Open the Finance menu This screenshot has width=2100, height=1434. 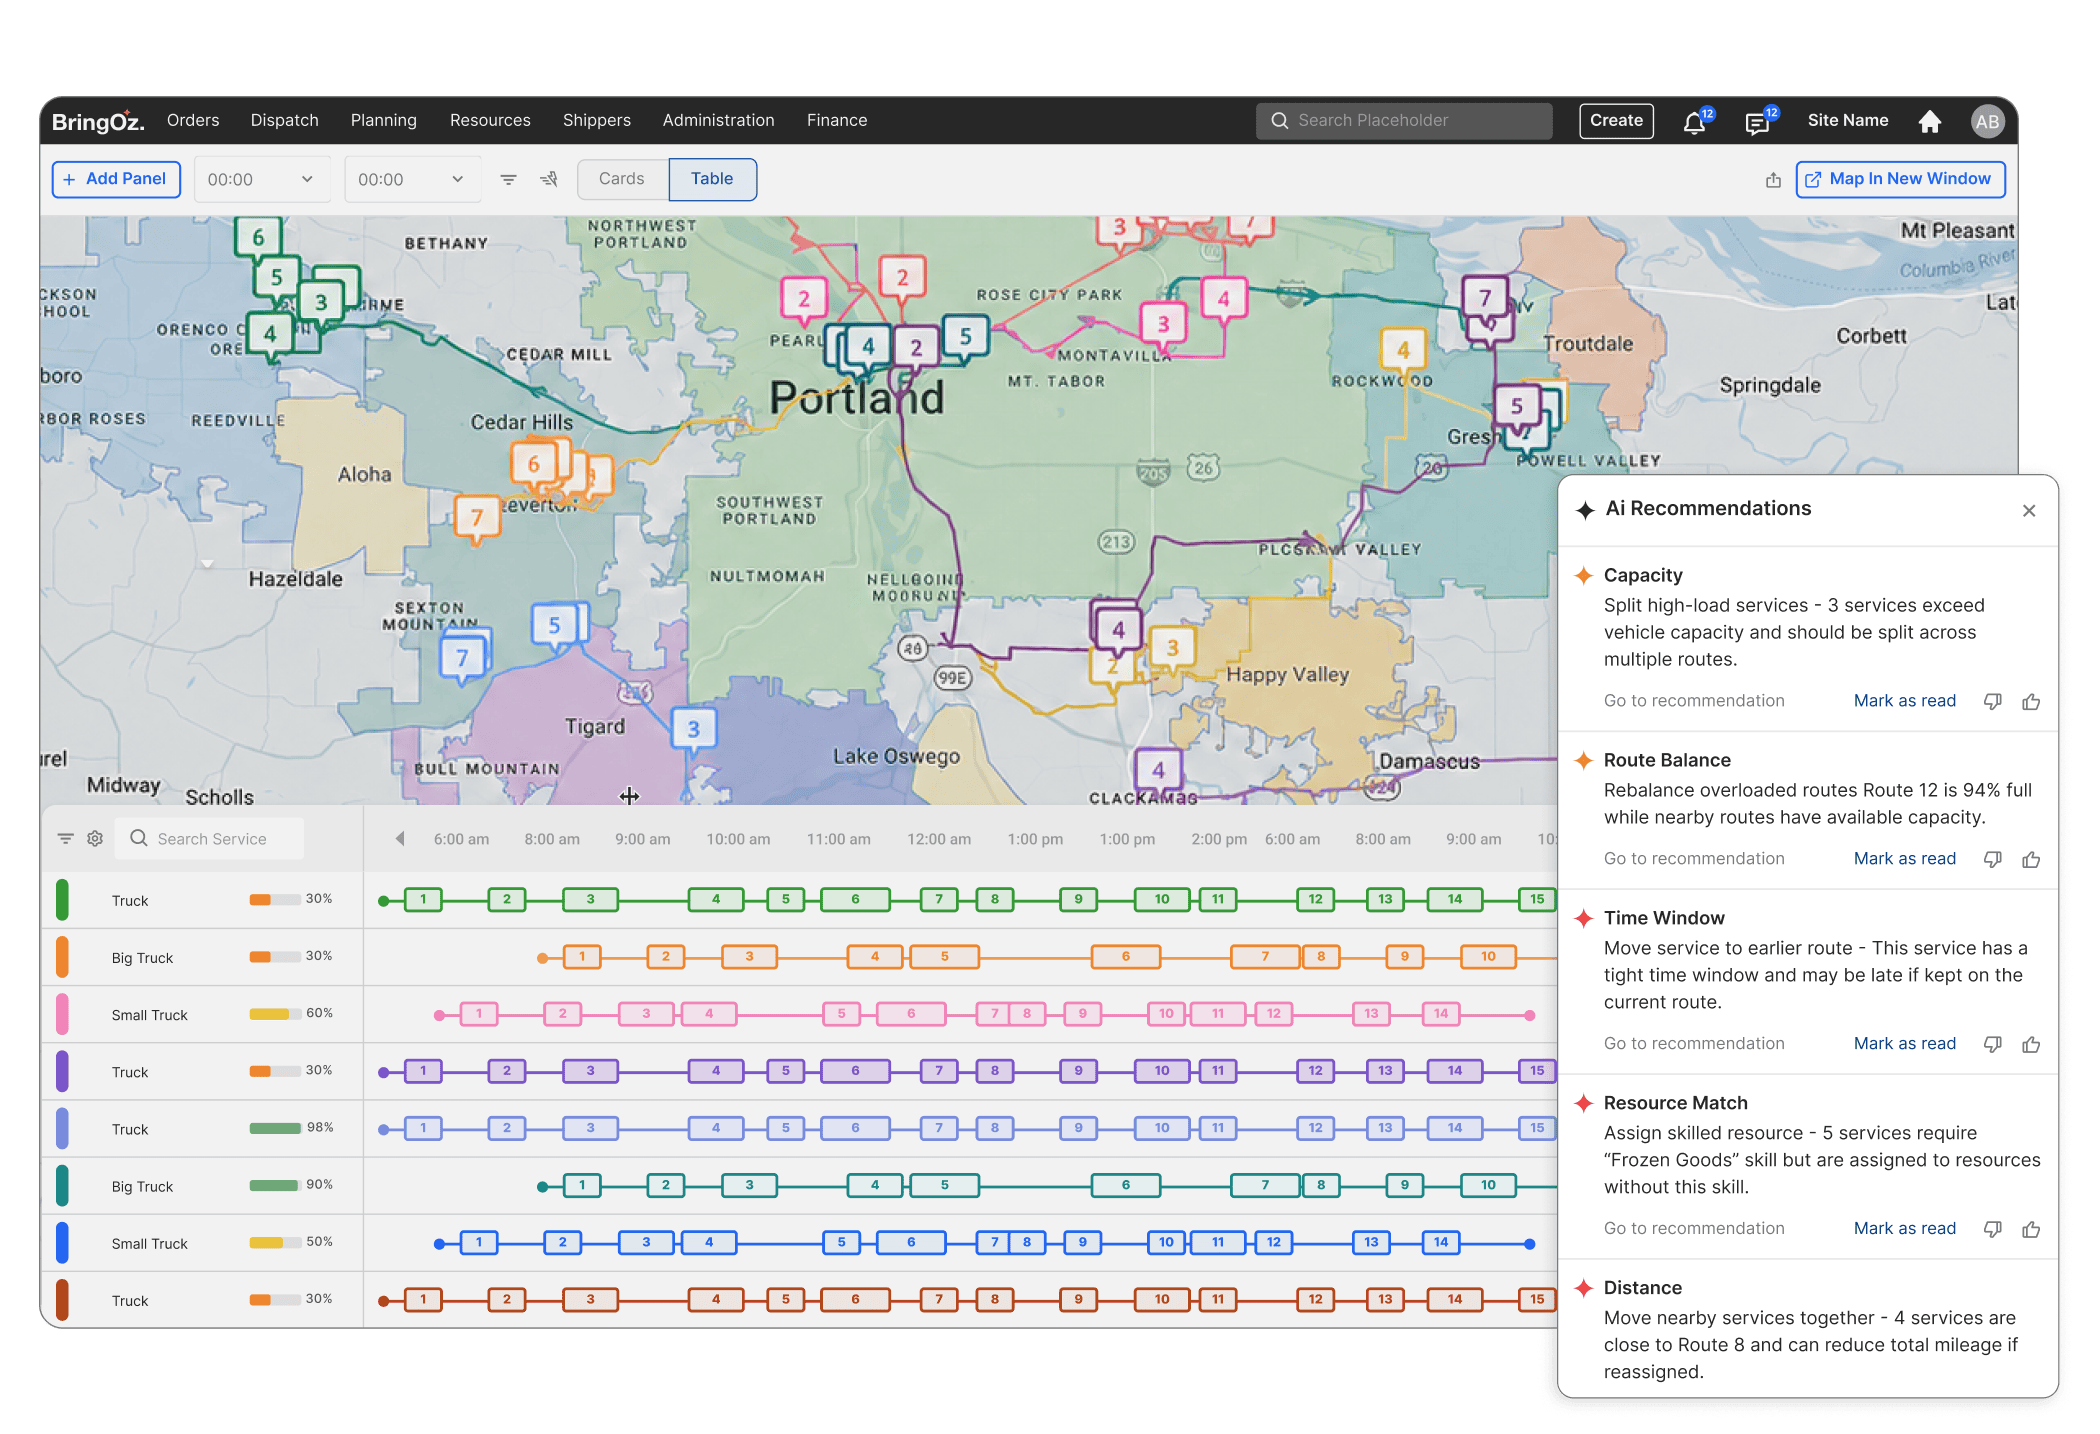coord(837,120)
